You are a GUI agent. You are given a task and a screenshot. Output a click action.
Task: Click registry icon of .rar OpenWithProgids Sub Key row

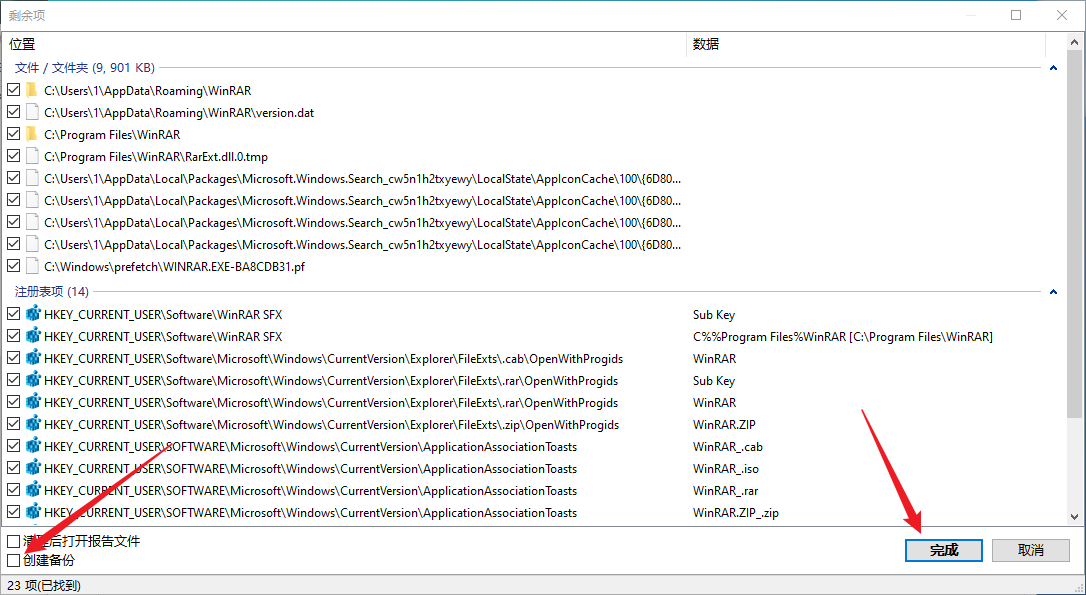coord(33,381)
